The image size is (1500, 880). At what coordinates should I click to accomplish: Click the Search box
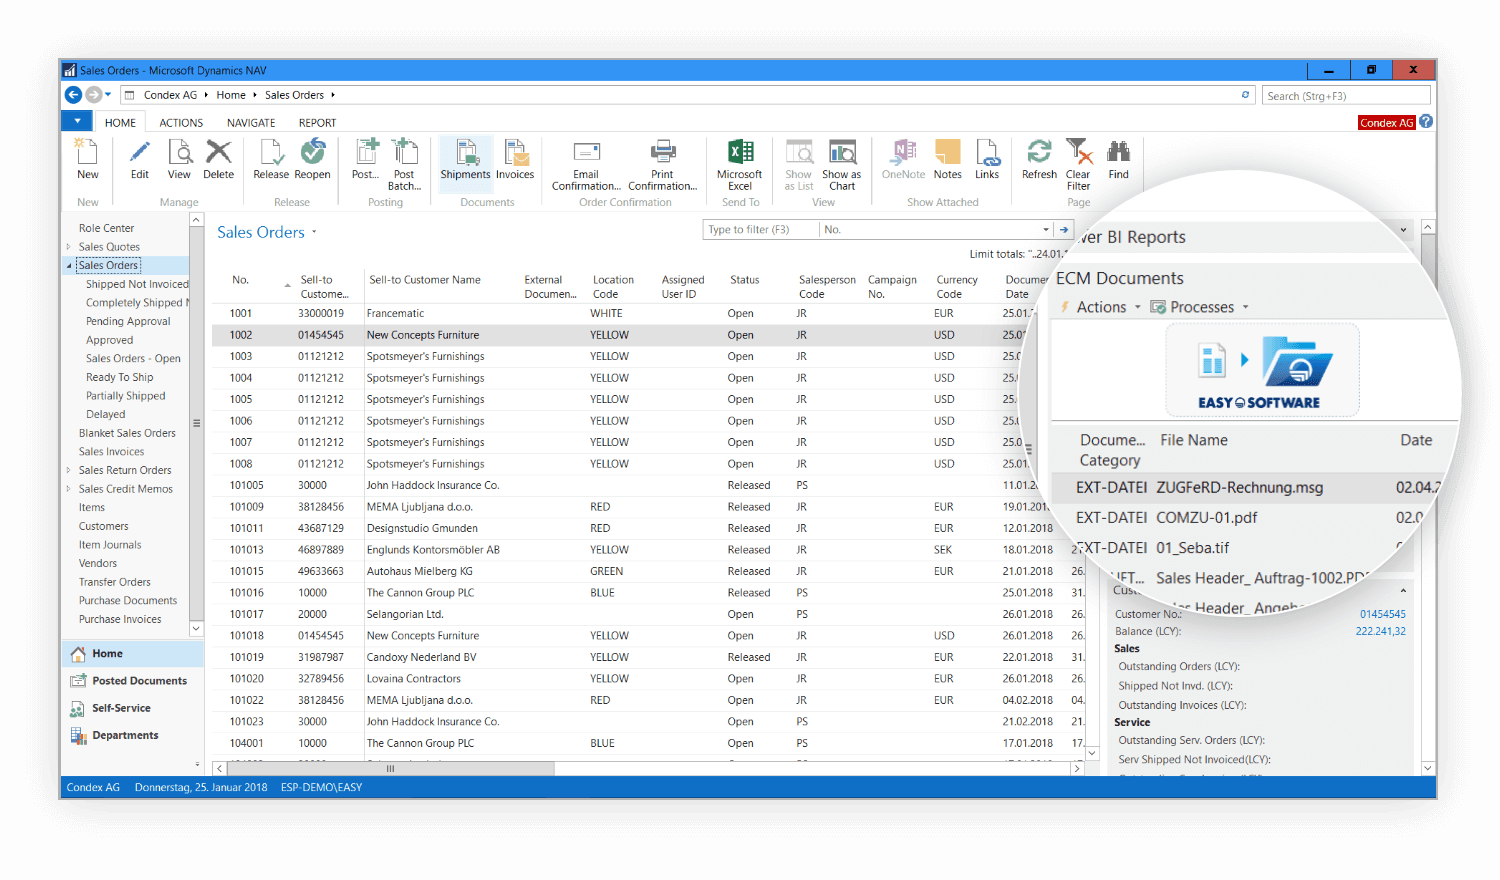click(1346, 96)
